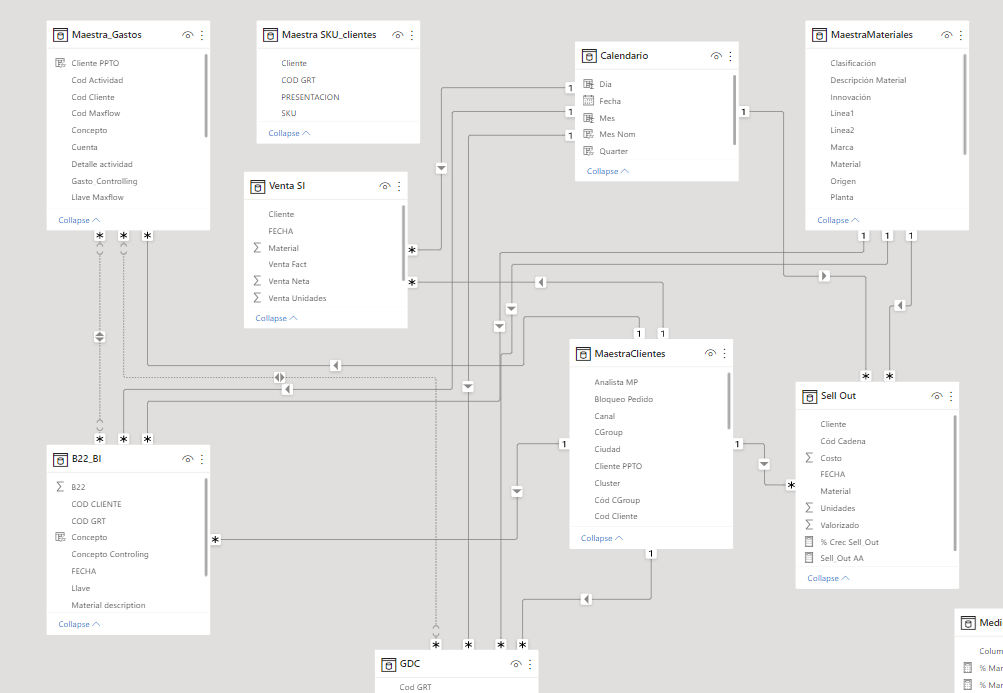Image resolution: width=1003 pixels, height=693 pixels.
Task: Collapse the Maestra_Gastos table
Action: coord(79,220)
